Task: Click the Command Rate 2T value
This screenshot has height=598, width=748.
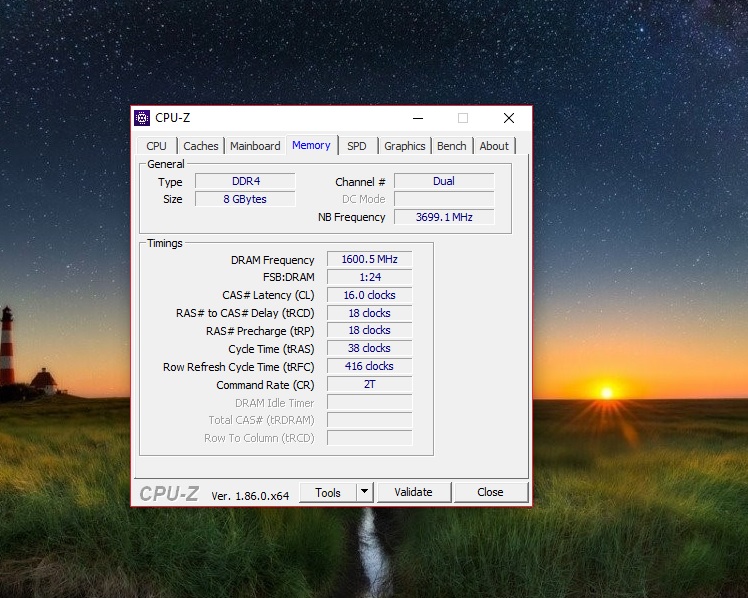Action: (x=369, y=384)
